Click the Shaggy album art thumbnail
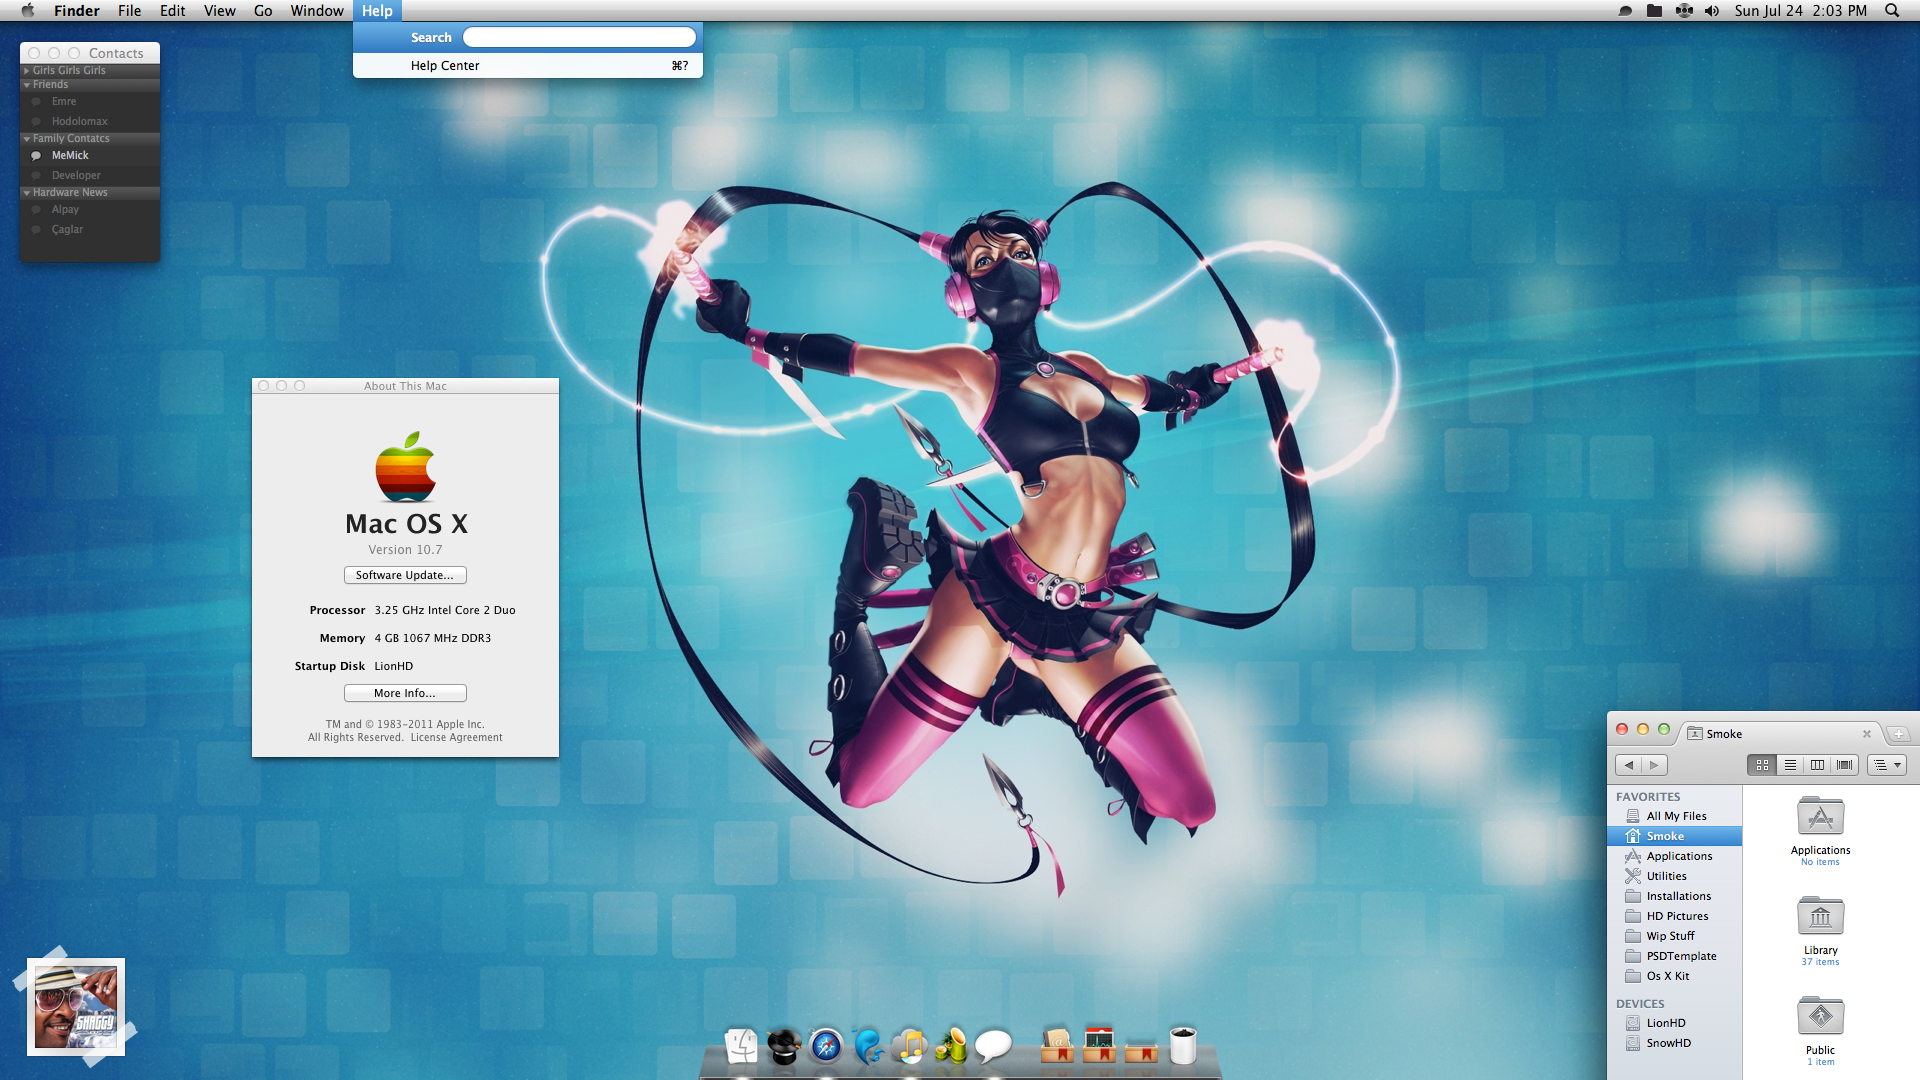1920x1080 pixels. tap(76, 1007)
